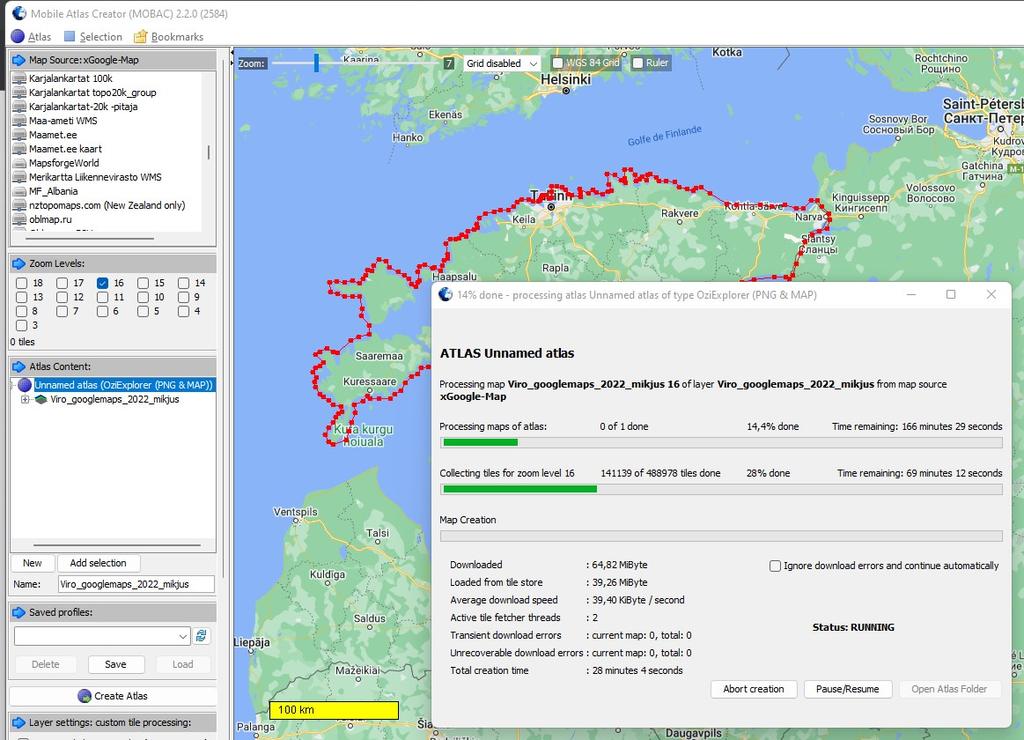Enable zoom level 15 checkbox

(x=143, y=283)
